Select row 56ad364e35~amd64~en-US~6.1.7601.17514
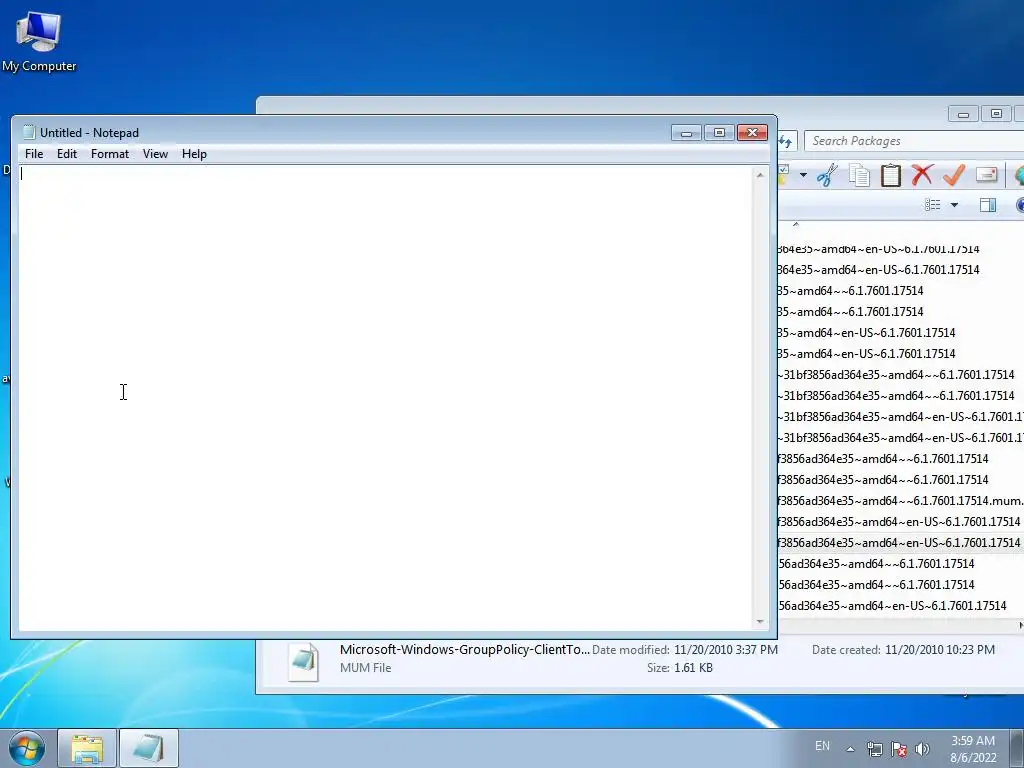Screen dimensions: 1024x768 tap(893, 606)
